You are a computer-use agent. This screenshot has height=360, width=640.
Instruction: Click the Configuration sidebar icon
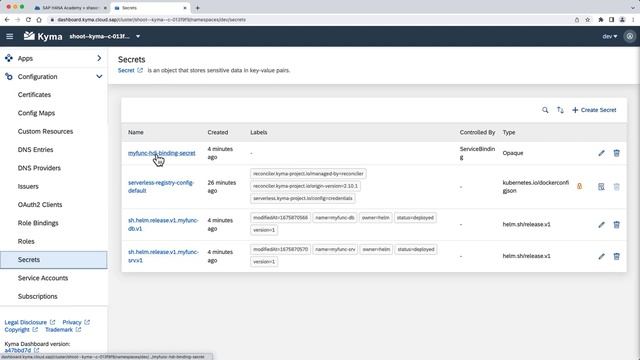click(9, 76)
